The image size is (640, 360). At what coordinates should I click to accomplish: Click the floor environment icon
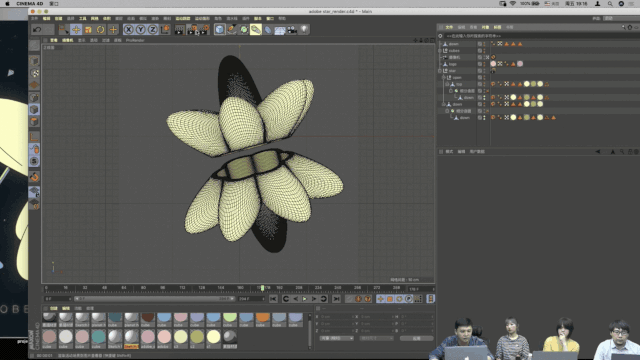(280, 29)
